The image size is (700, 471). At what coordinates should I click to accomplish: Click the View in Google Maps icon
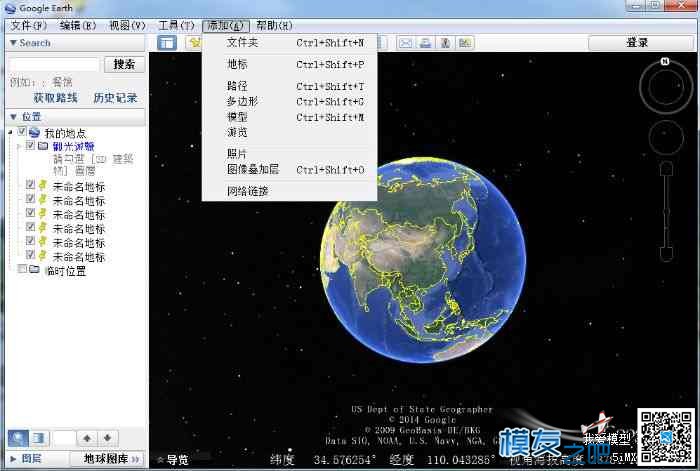(x=445, y=43)
